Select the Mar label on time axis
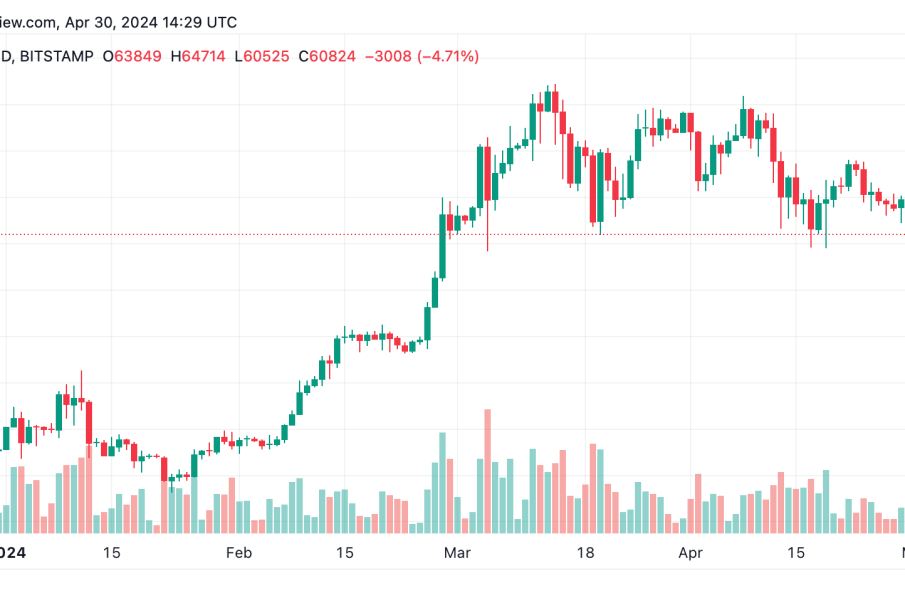This screenshot has height=613, width=905. pyautogui.click(x=457, y=553)
